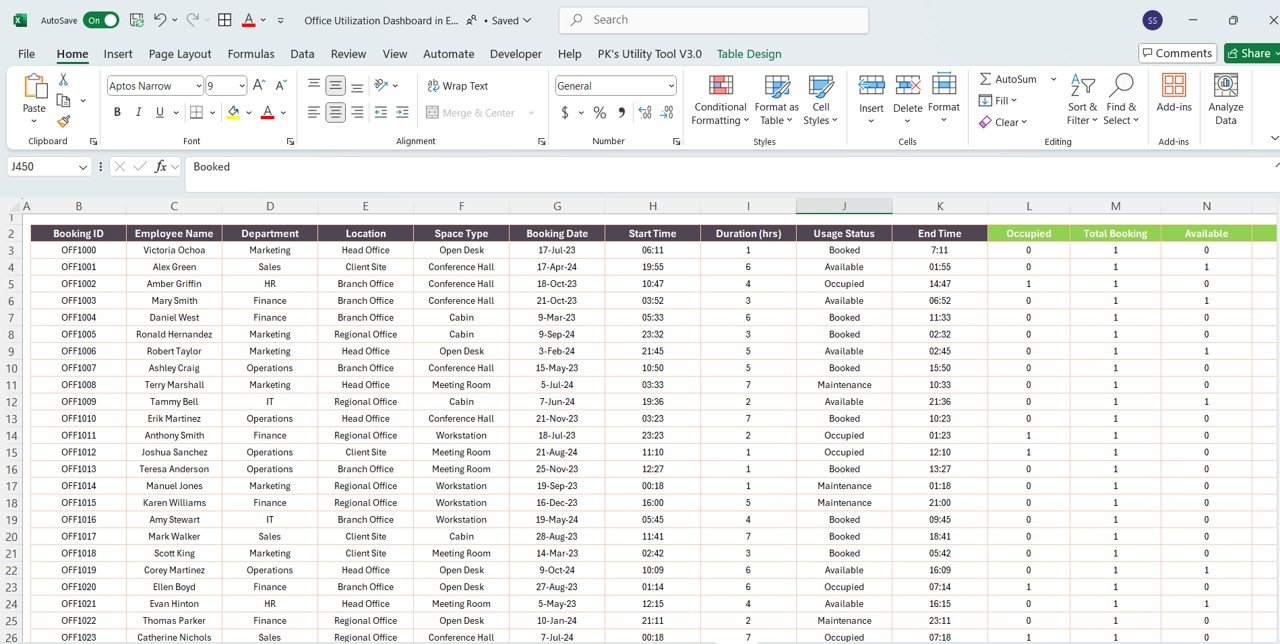Open Cell Styles gallery
The image size is (1280, 644).
(821, 99)
